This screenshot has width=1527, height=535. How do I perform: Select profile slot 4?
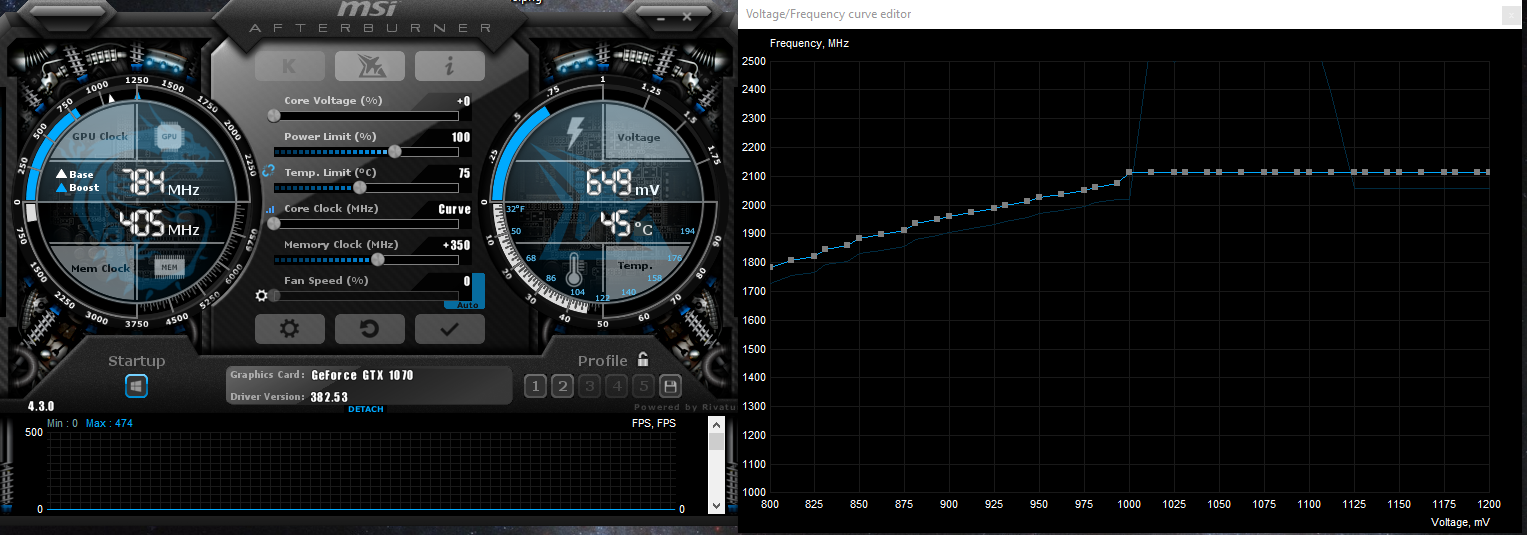(616, 386)
